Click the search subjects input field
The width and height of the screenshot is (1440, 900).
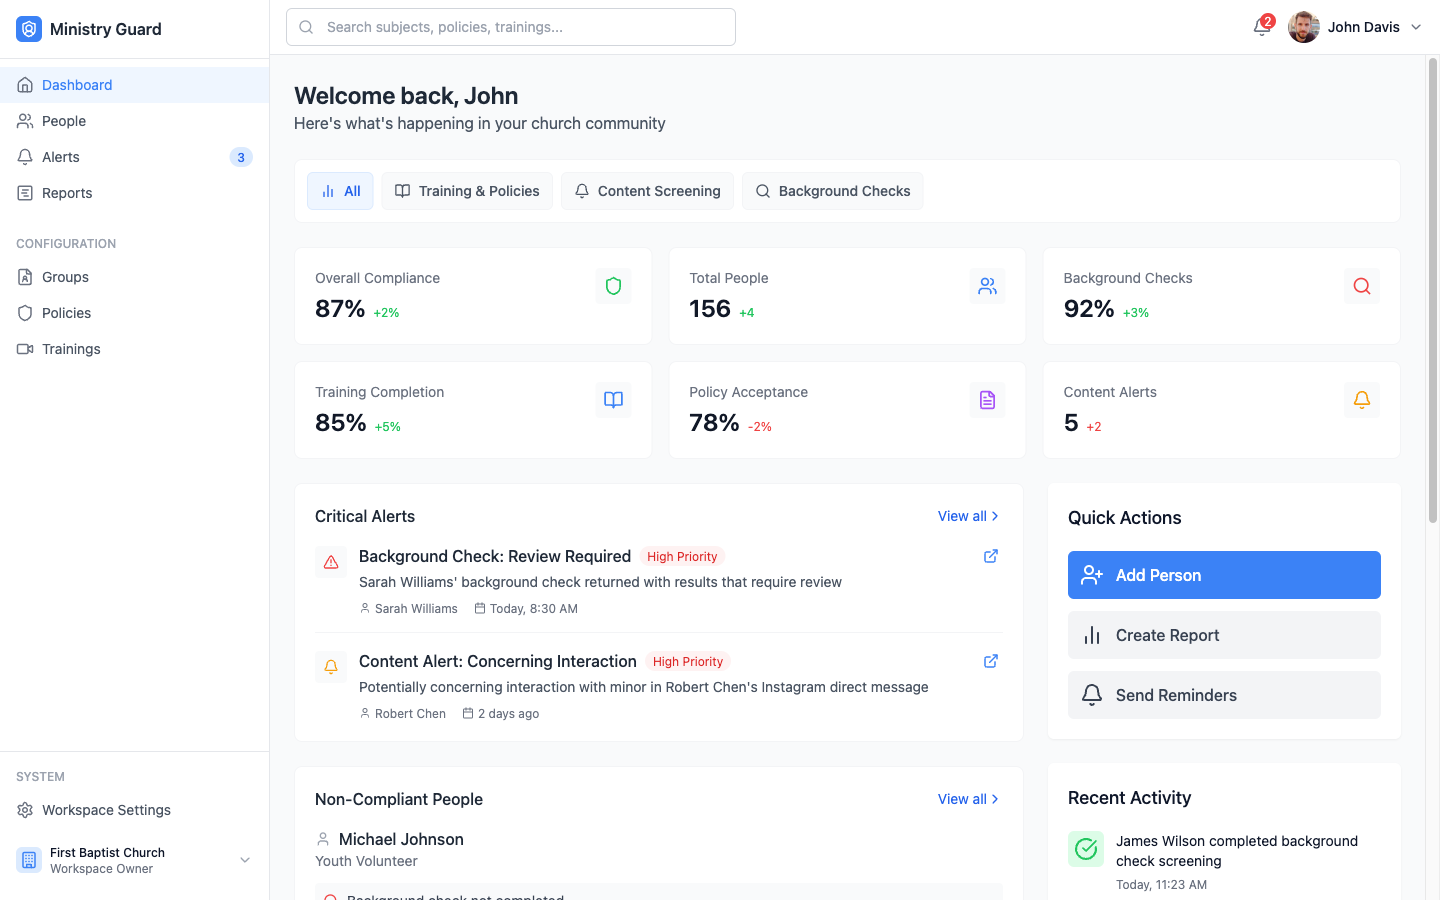[x=510, y=27]
